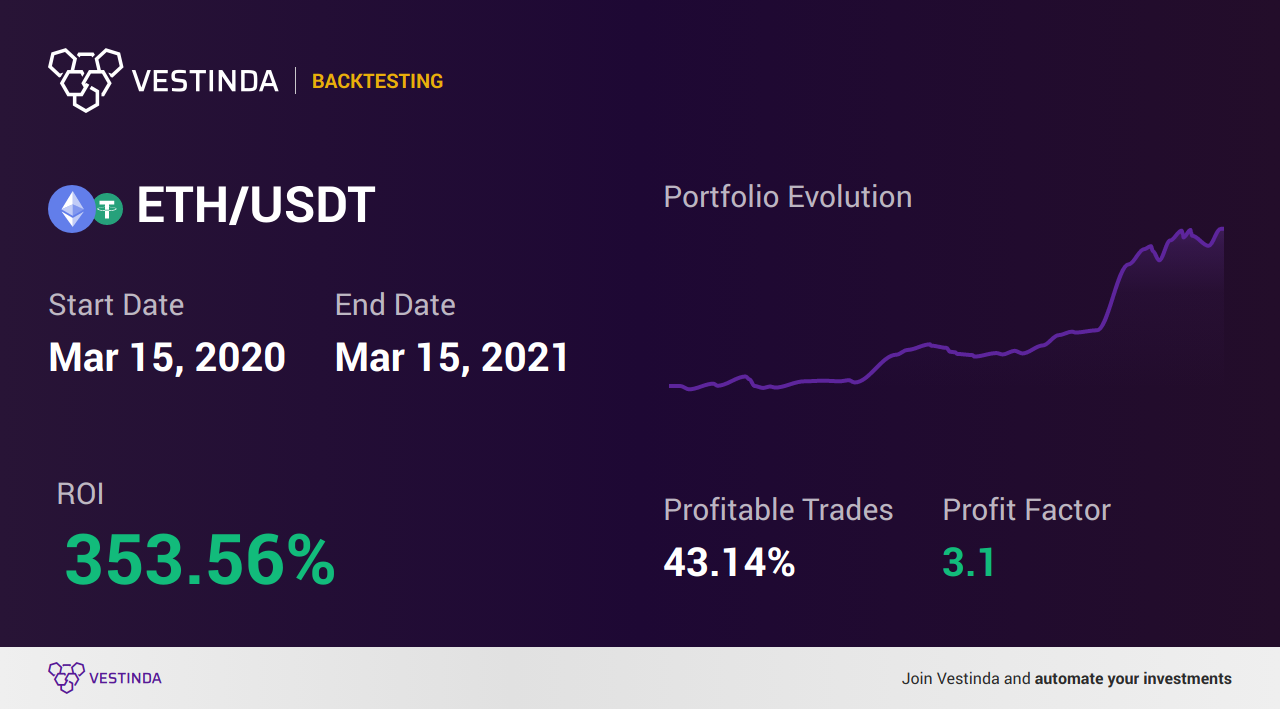Select the Ethereum coin icon
The width and height of the screenshot is (1280, 709).
(70, 208)
